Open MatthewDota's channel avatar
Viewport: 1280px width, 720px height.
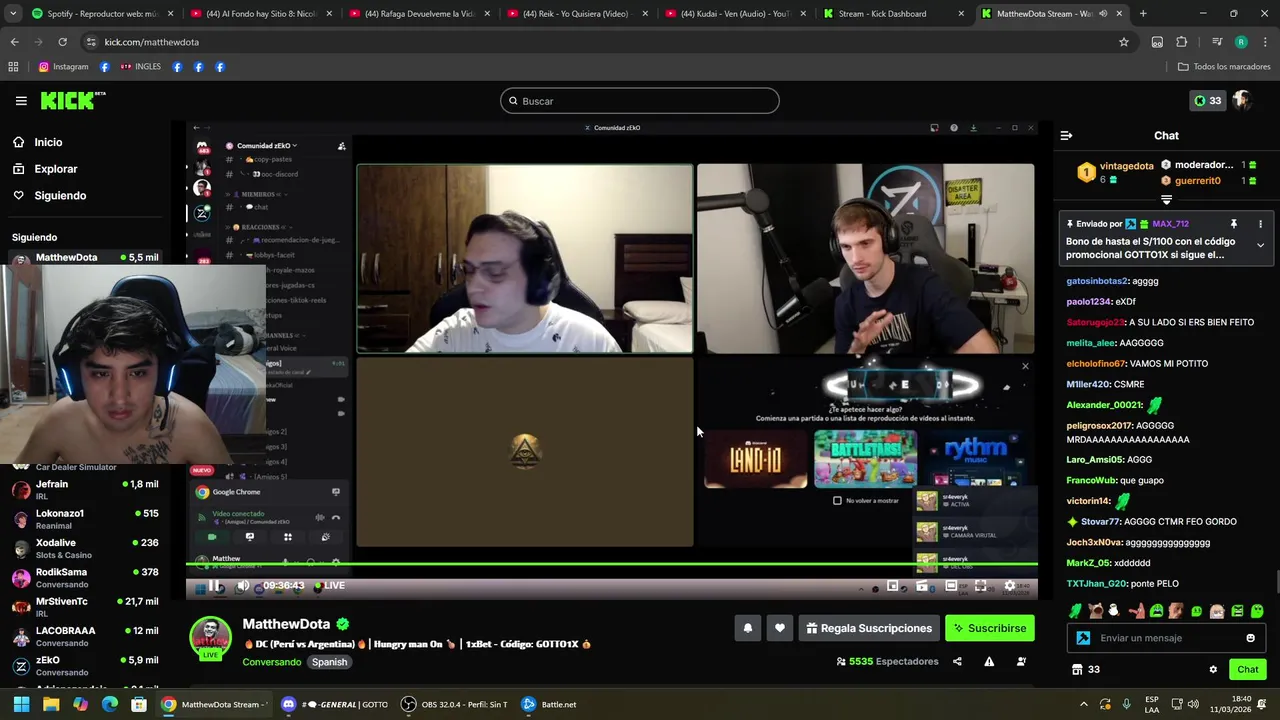pos(210,637)
